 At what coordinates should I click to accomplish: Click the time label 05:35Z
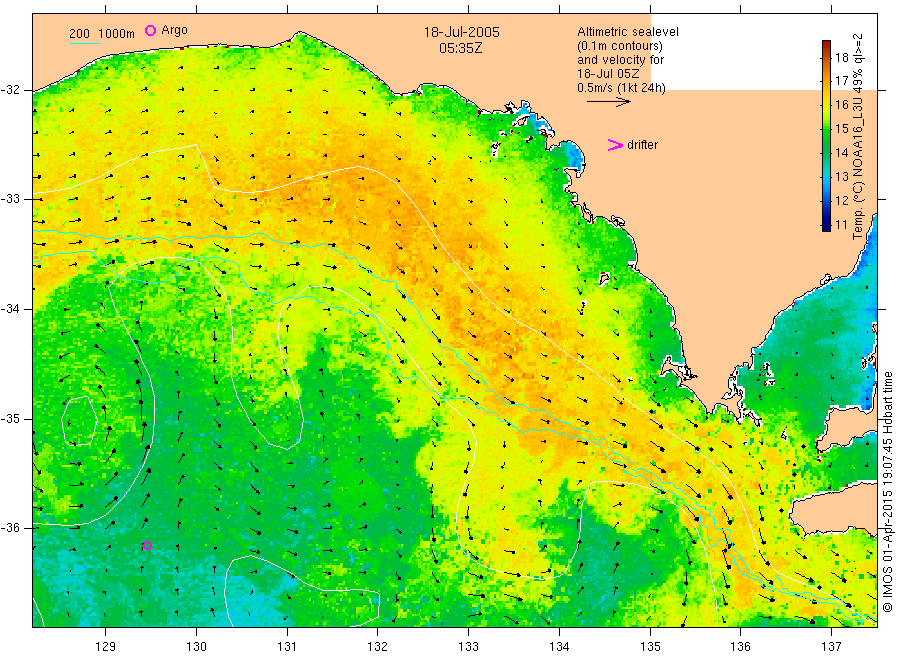460,48
